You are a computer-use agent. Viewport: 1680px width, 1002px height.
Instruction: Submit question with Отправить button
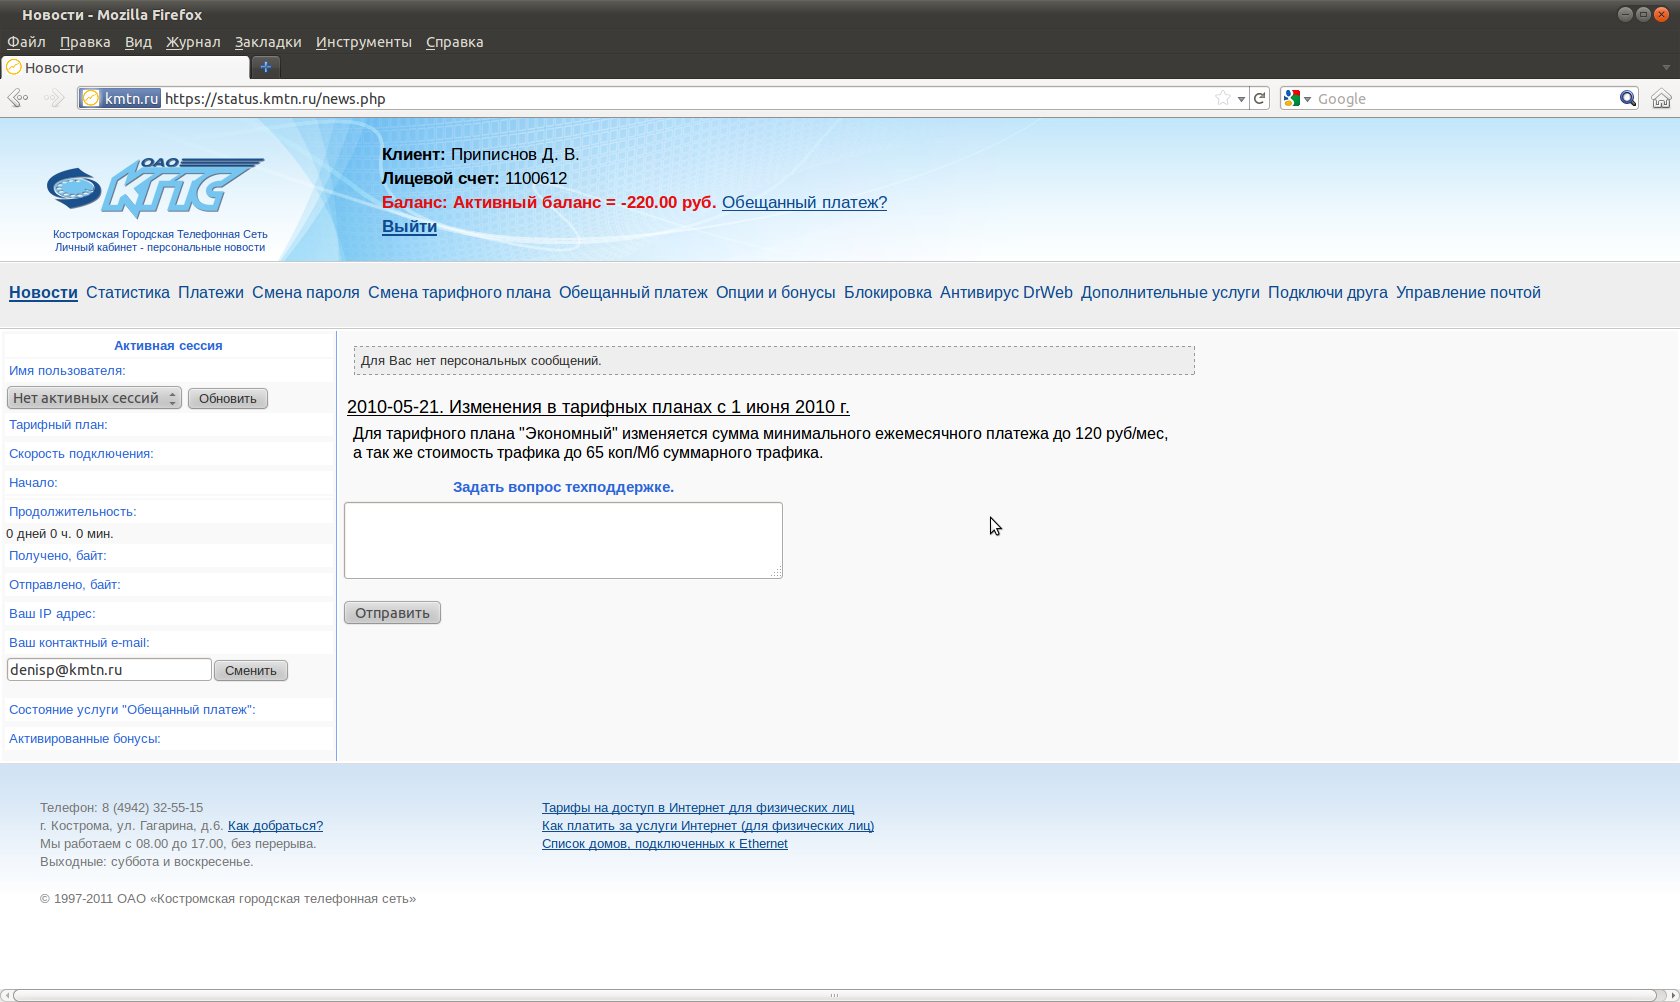392,613
